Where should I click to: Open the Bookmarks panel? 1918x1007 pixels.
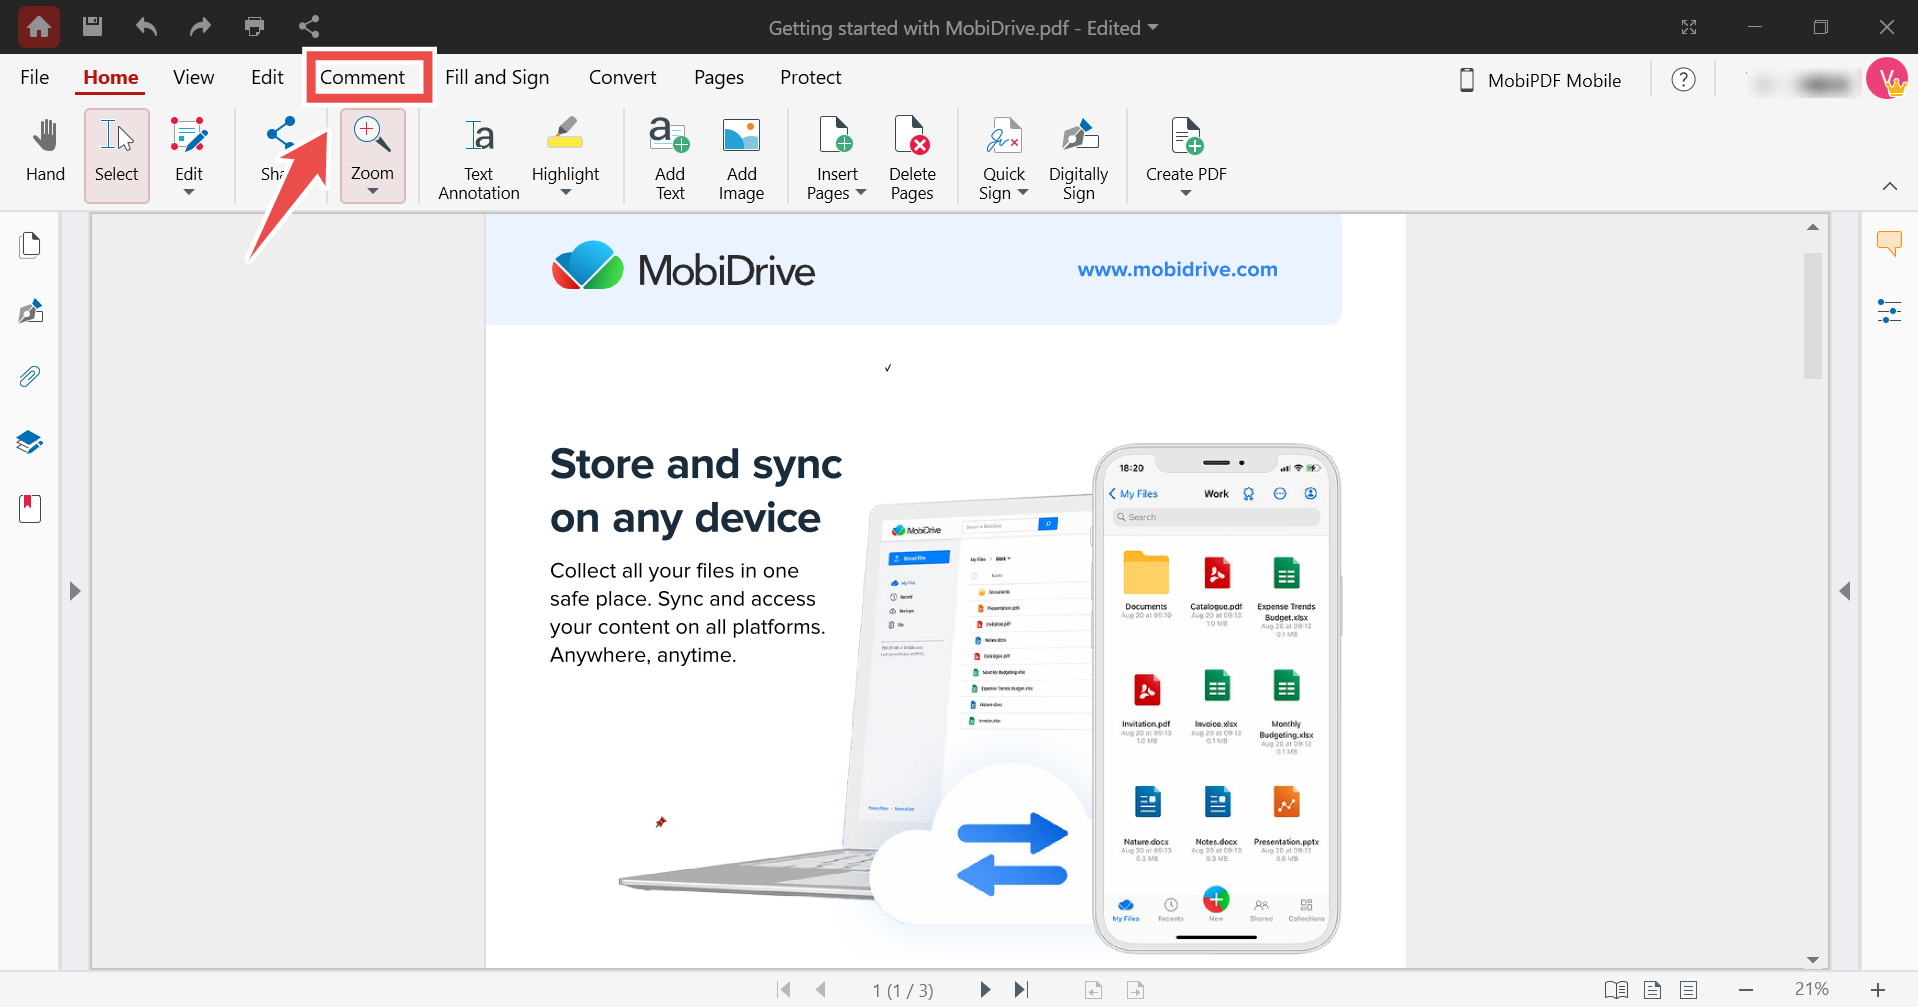point(29,508)
